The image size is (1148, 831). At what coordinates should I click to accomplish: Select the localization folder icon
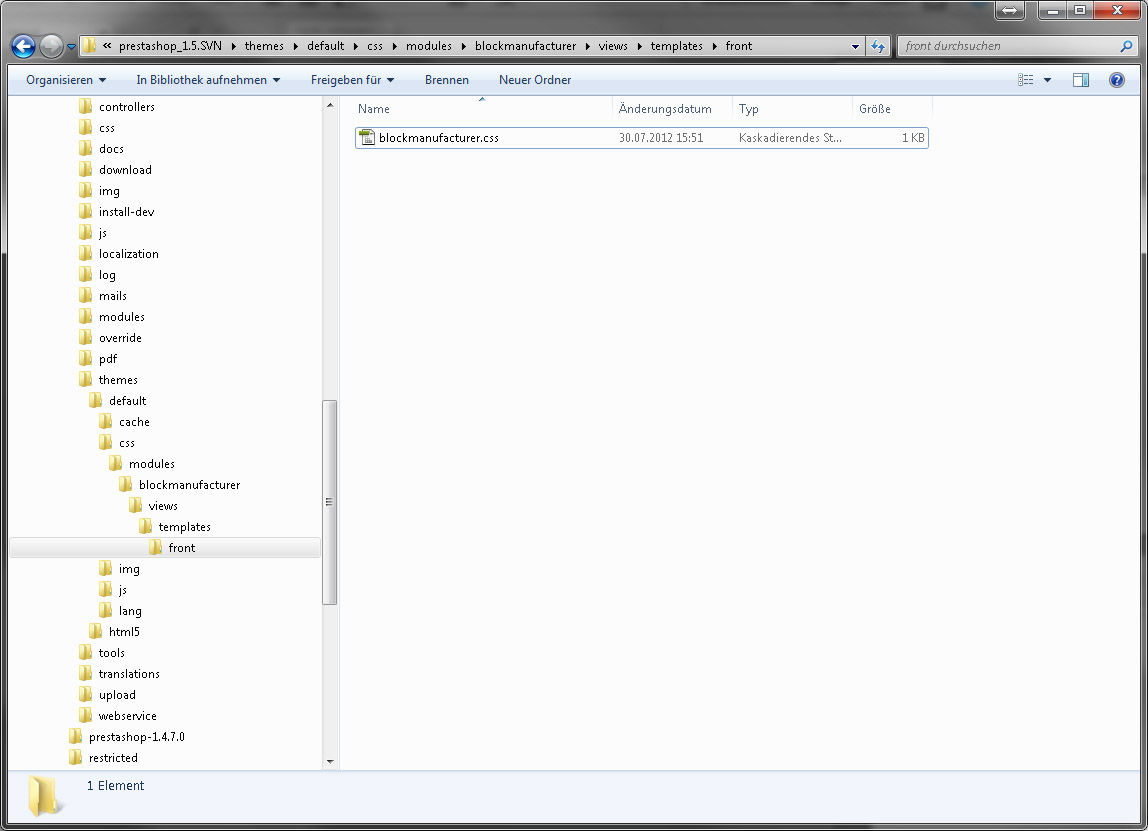coord(86,254)
